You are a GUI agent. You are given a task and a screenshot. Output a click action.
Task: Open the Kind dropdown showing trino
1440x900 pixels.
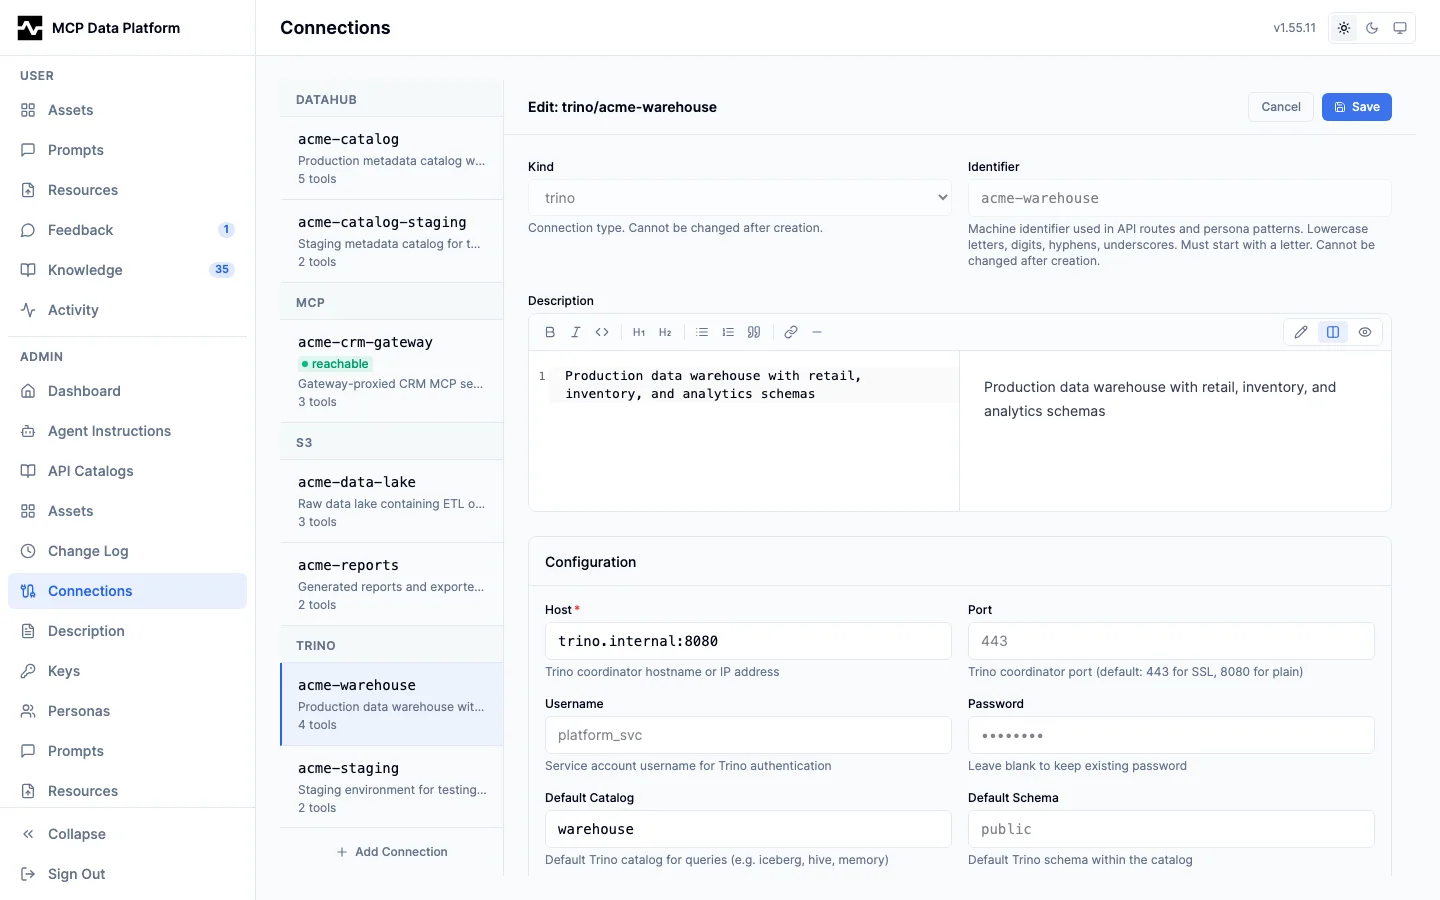pos(740,198)
